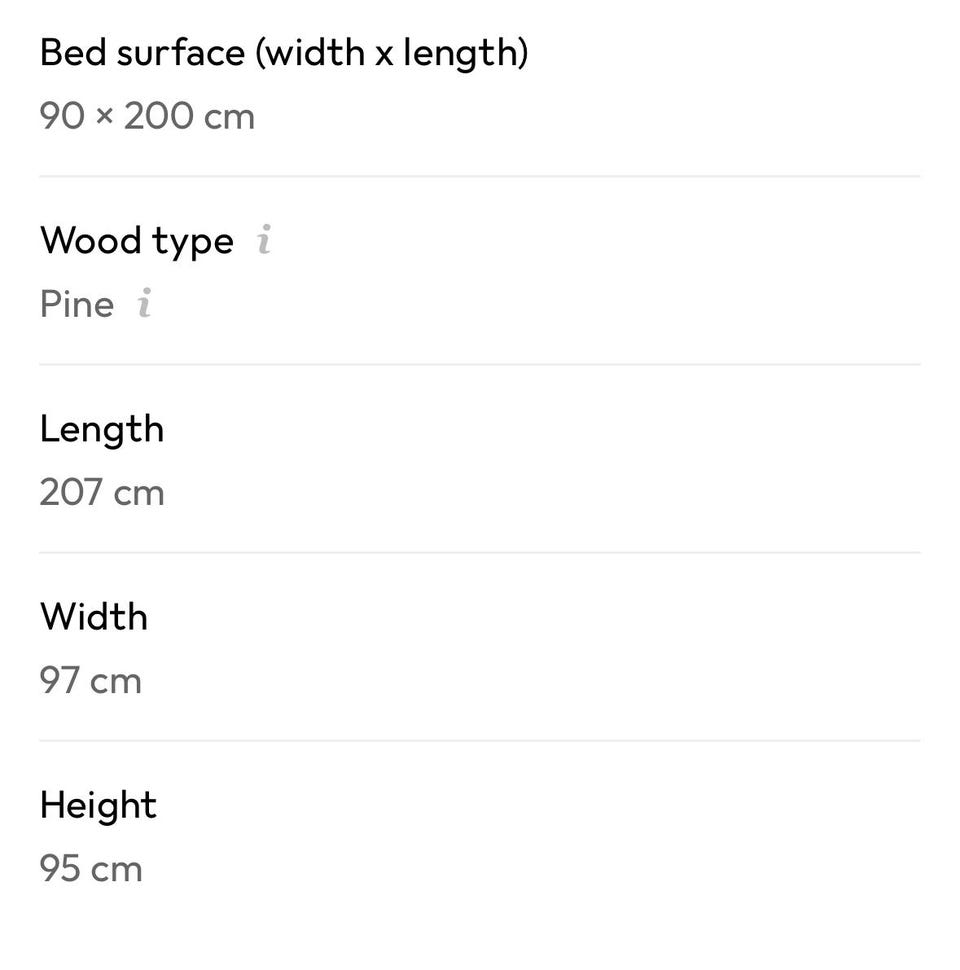Click the number 95 in the Height row
This screenshot has height=970, width=960.
coord(60,869)
